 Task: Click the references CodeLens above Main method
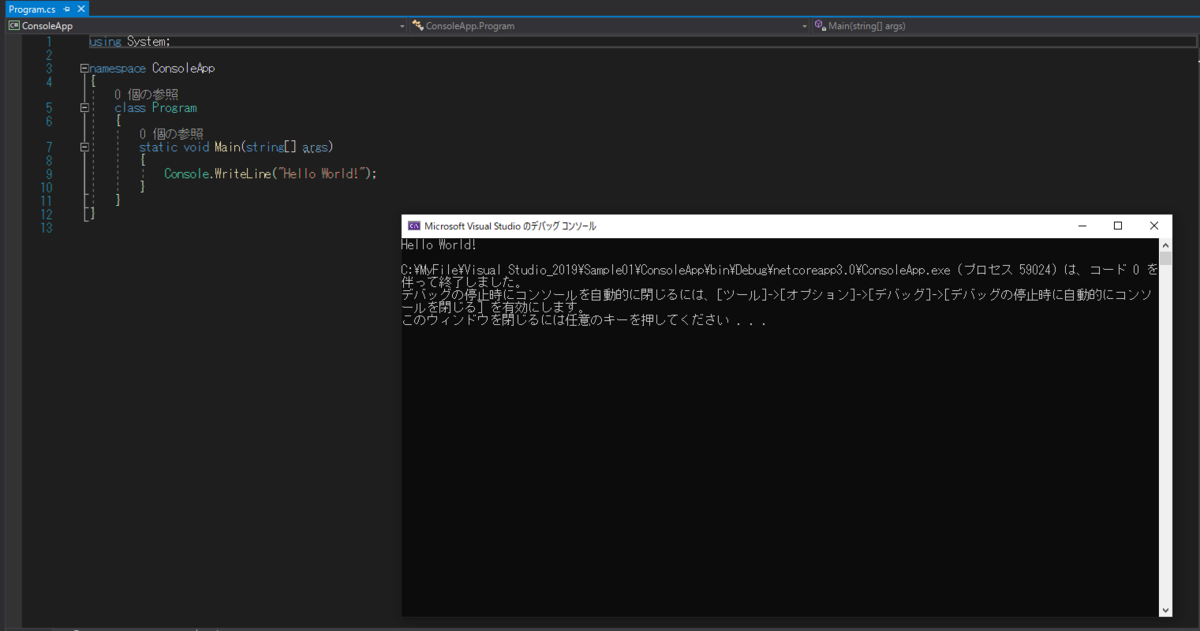(x=171, y=134)
